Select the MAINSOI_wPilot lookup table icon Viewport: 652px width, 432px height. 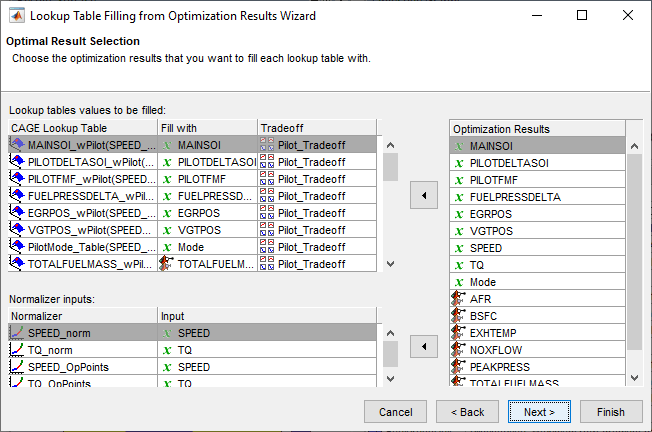coord(17,145)
